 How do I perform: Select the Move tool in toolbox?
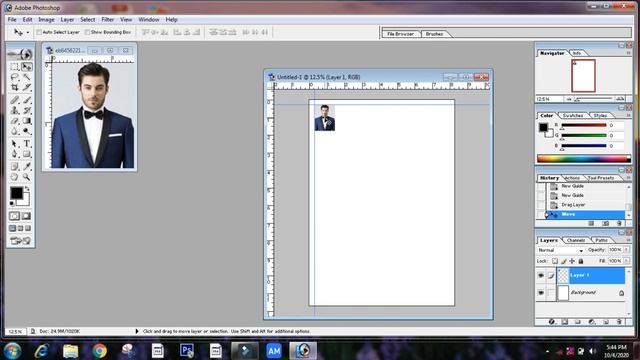click(27, 67)
